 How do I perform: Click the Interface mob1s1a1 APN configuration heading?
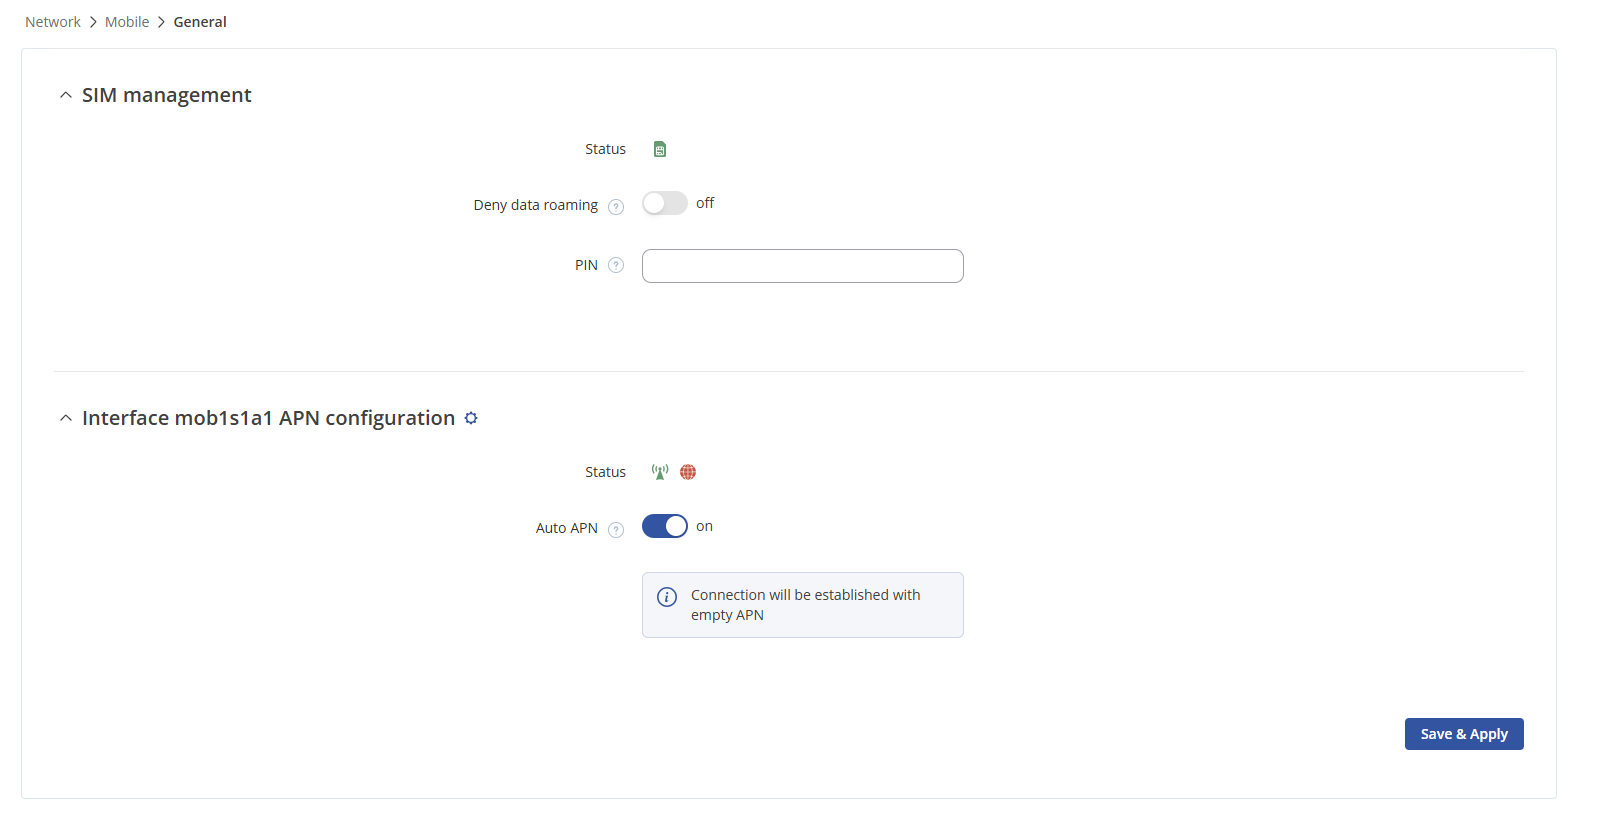coord(269,418)
